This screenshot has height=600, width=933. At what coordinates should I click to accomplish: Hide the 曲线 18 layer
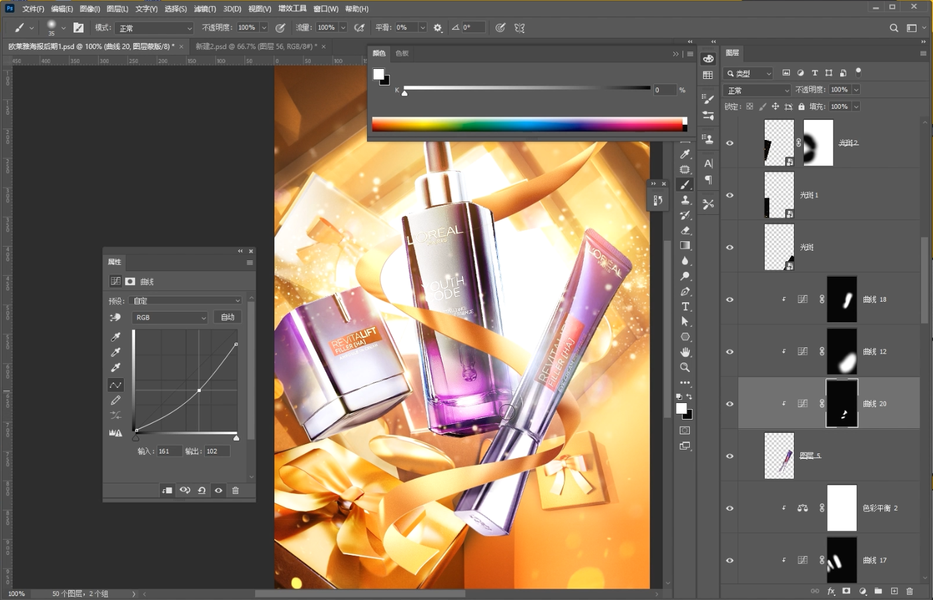pos(730,299)
